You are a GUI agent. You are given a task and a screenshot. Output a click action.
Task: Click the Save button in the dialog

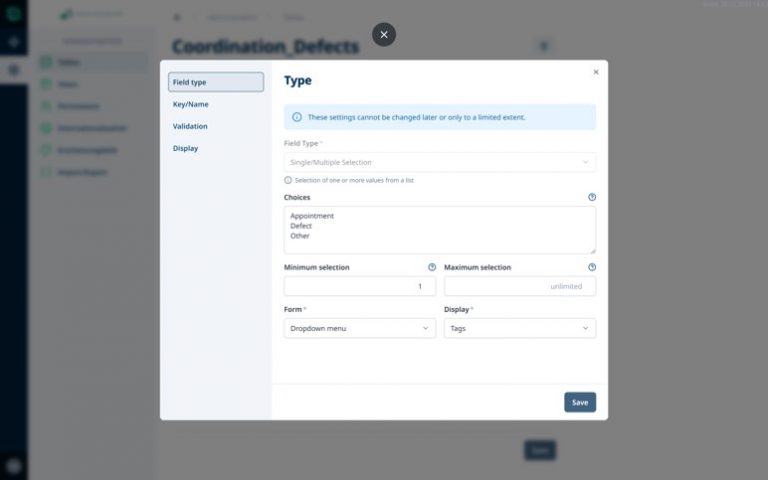pos(580,402)
